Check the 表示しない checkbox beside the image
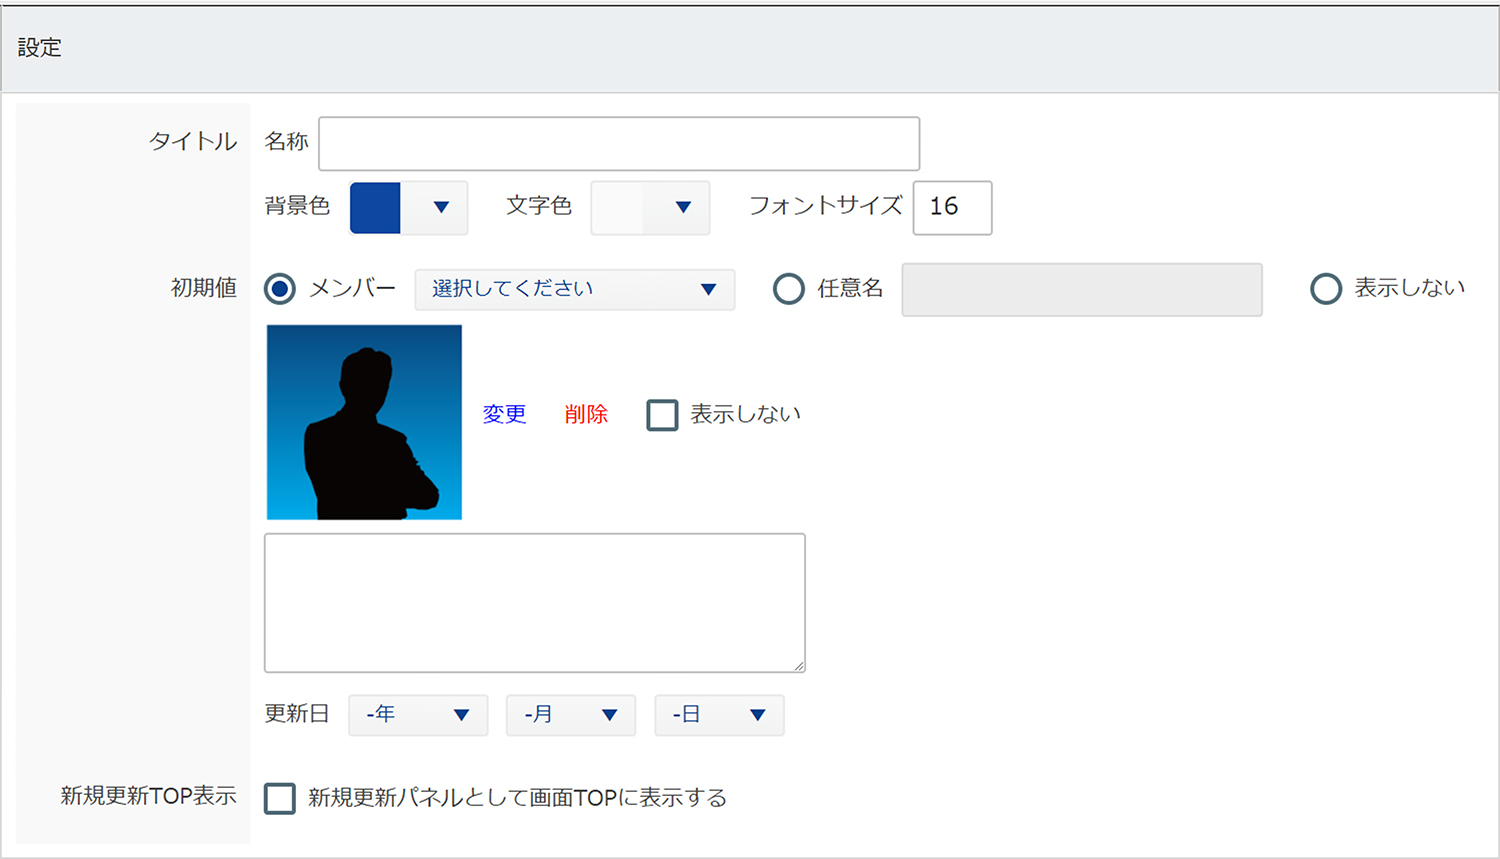Image resolution: width=1500 pixels, height=859 pixels. click(x=662, y=415)
